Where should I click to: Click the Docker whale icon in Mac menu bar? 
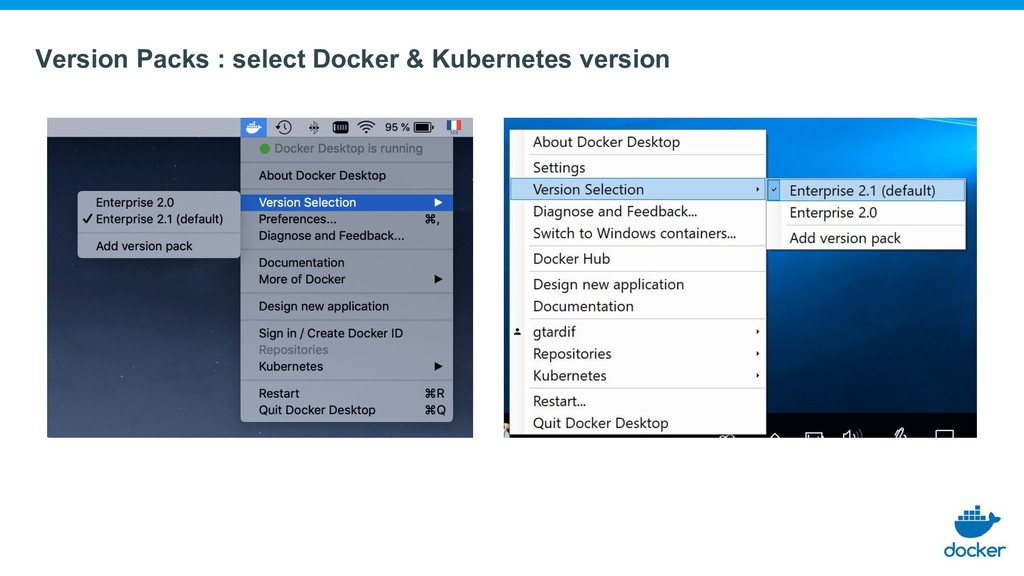pyautogui.click(x=253, y=127)
